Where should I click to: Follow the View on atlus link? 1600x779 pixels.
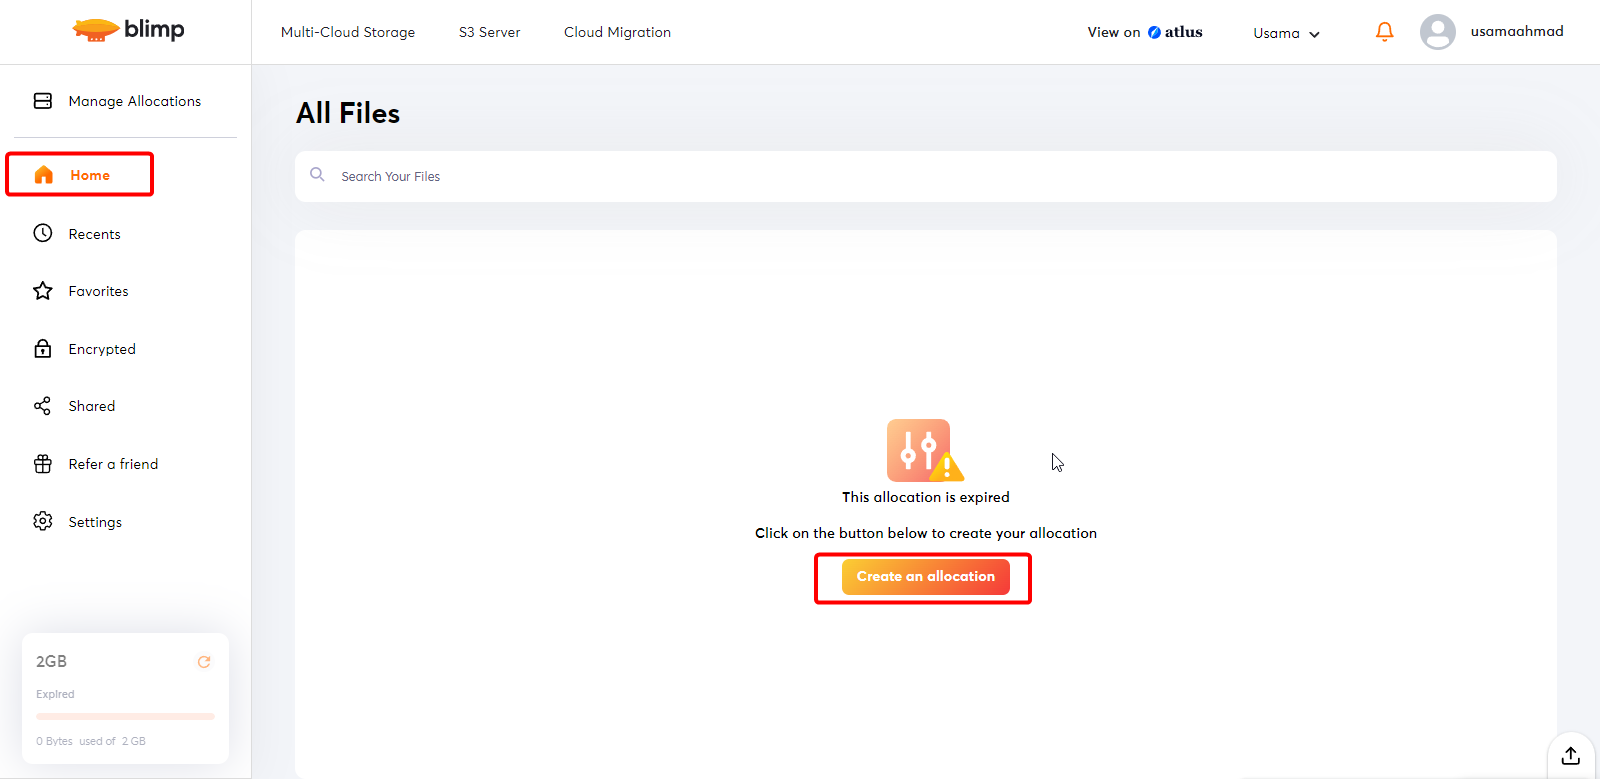click(x=1145, y=32)
